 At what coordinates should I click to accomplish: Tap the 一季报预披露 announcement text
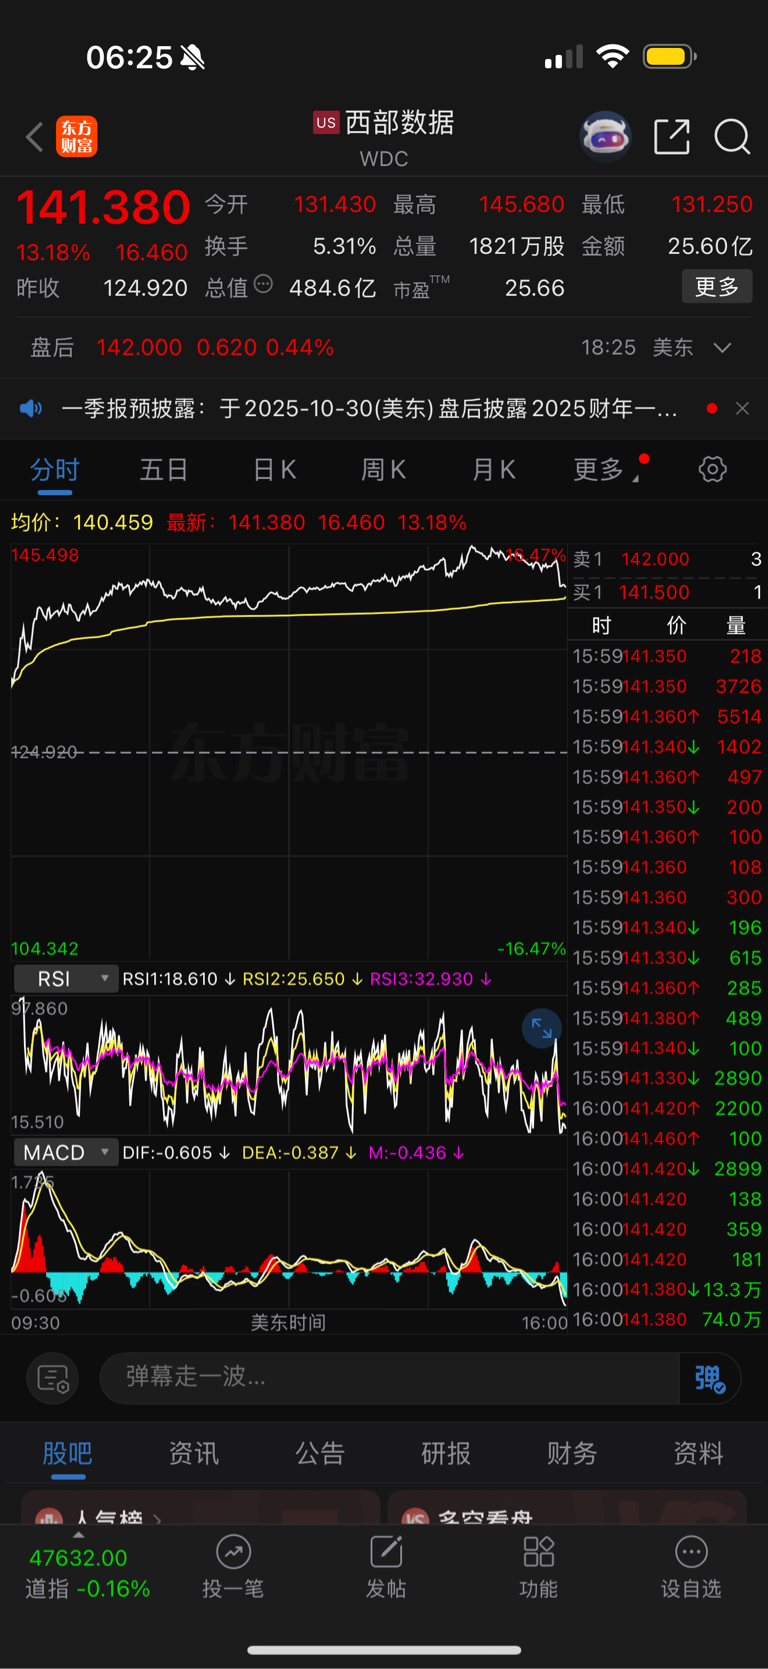point(370,408)
